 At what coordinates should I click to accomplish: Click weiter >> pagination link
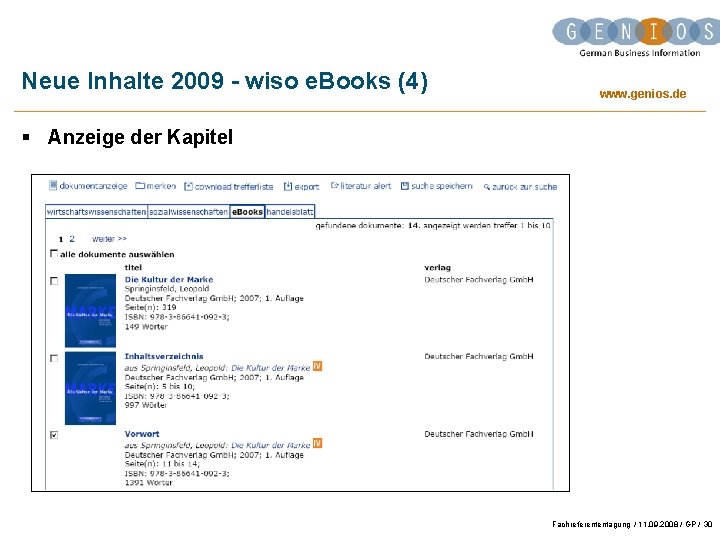[109, 239]
